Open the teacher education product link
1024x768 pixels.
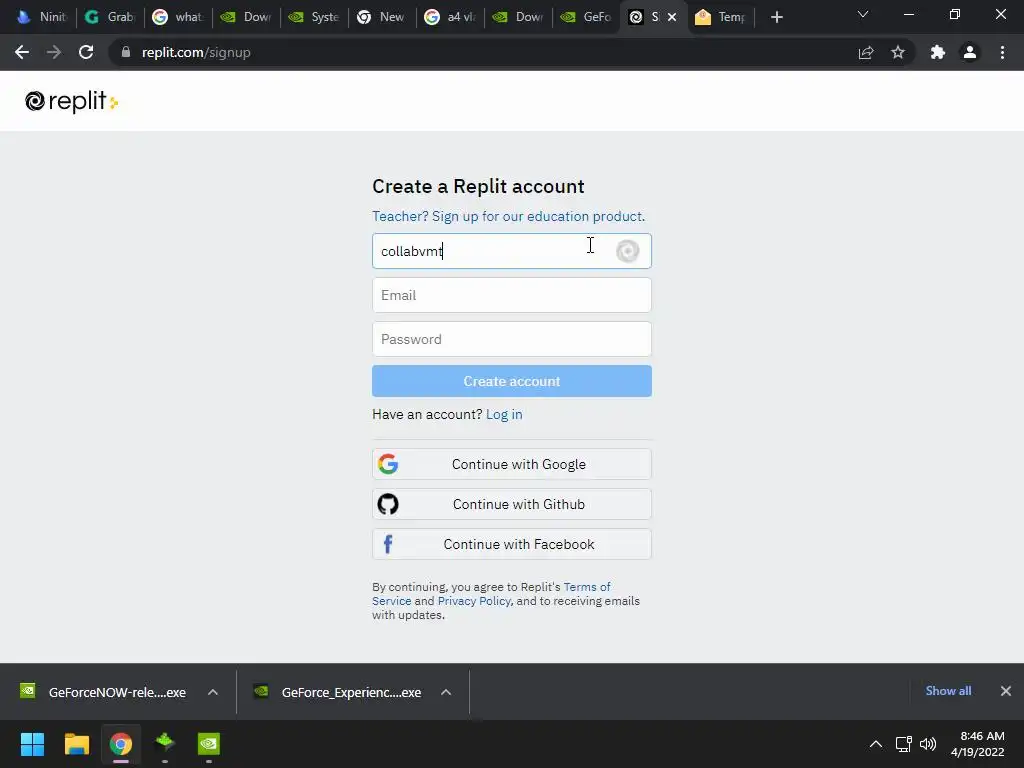pos(508,216)
